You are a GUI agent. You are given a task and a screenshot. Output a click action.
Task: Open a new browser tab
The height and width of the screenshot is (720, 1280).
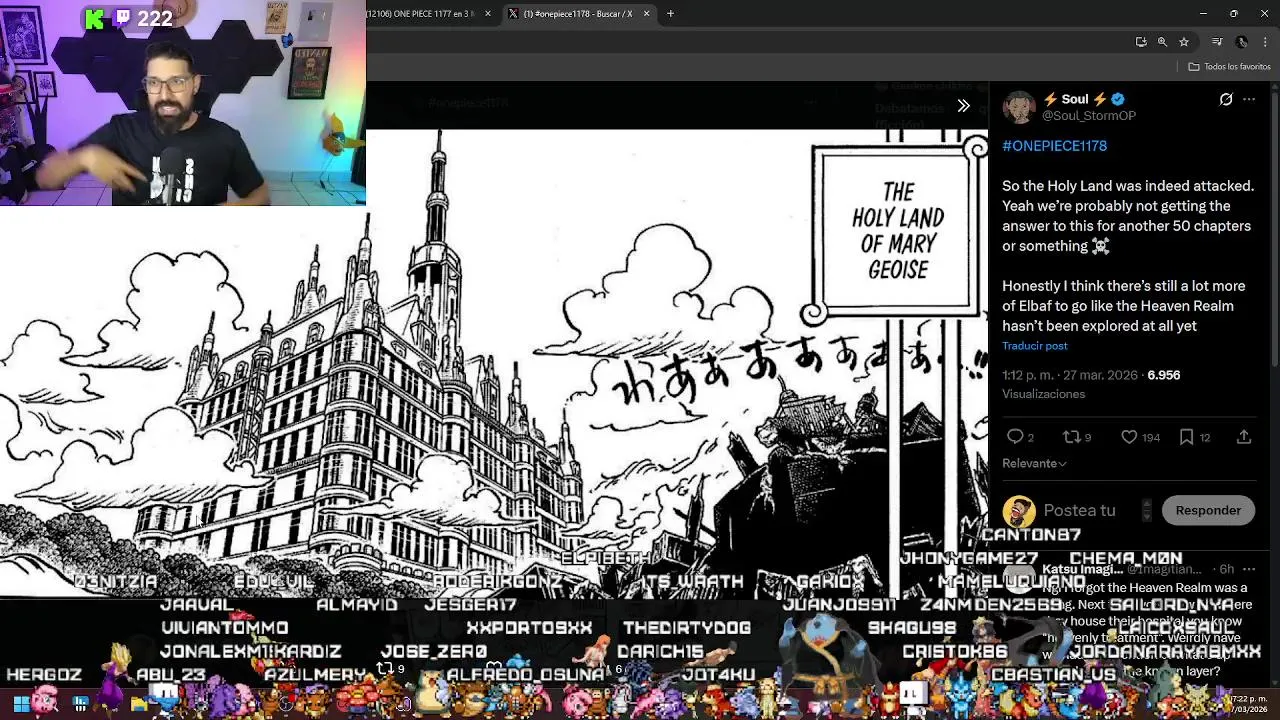(670, 13)
